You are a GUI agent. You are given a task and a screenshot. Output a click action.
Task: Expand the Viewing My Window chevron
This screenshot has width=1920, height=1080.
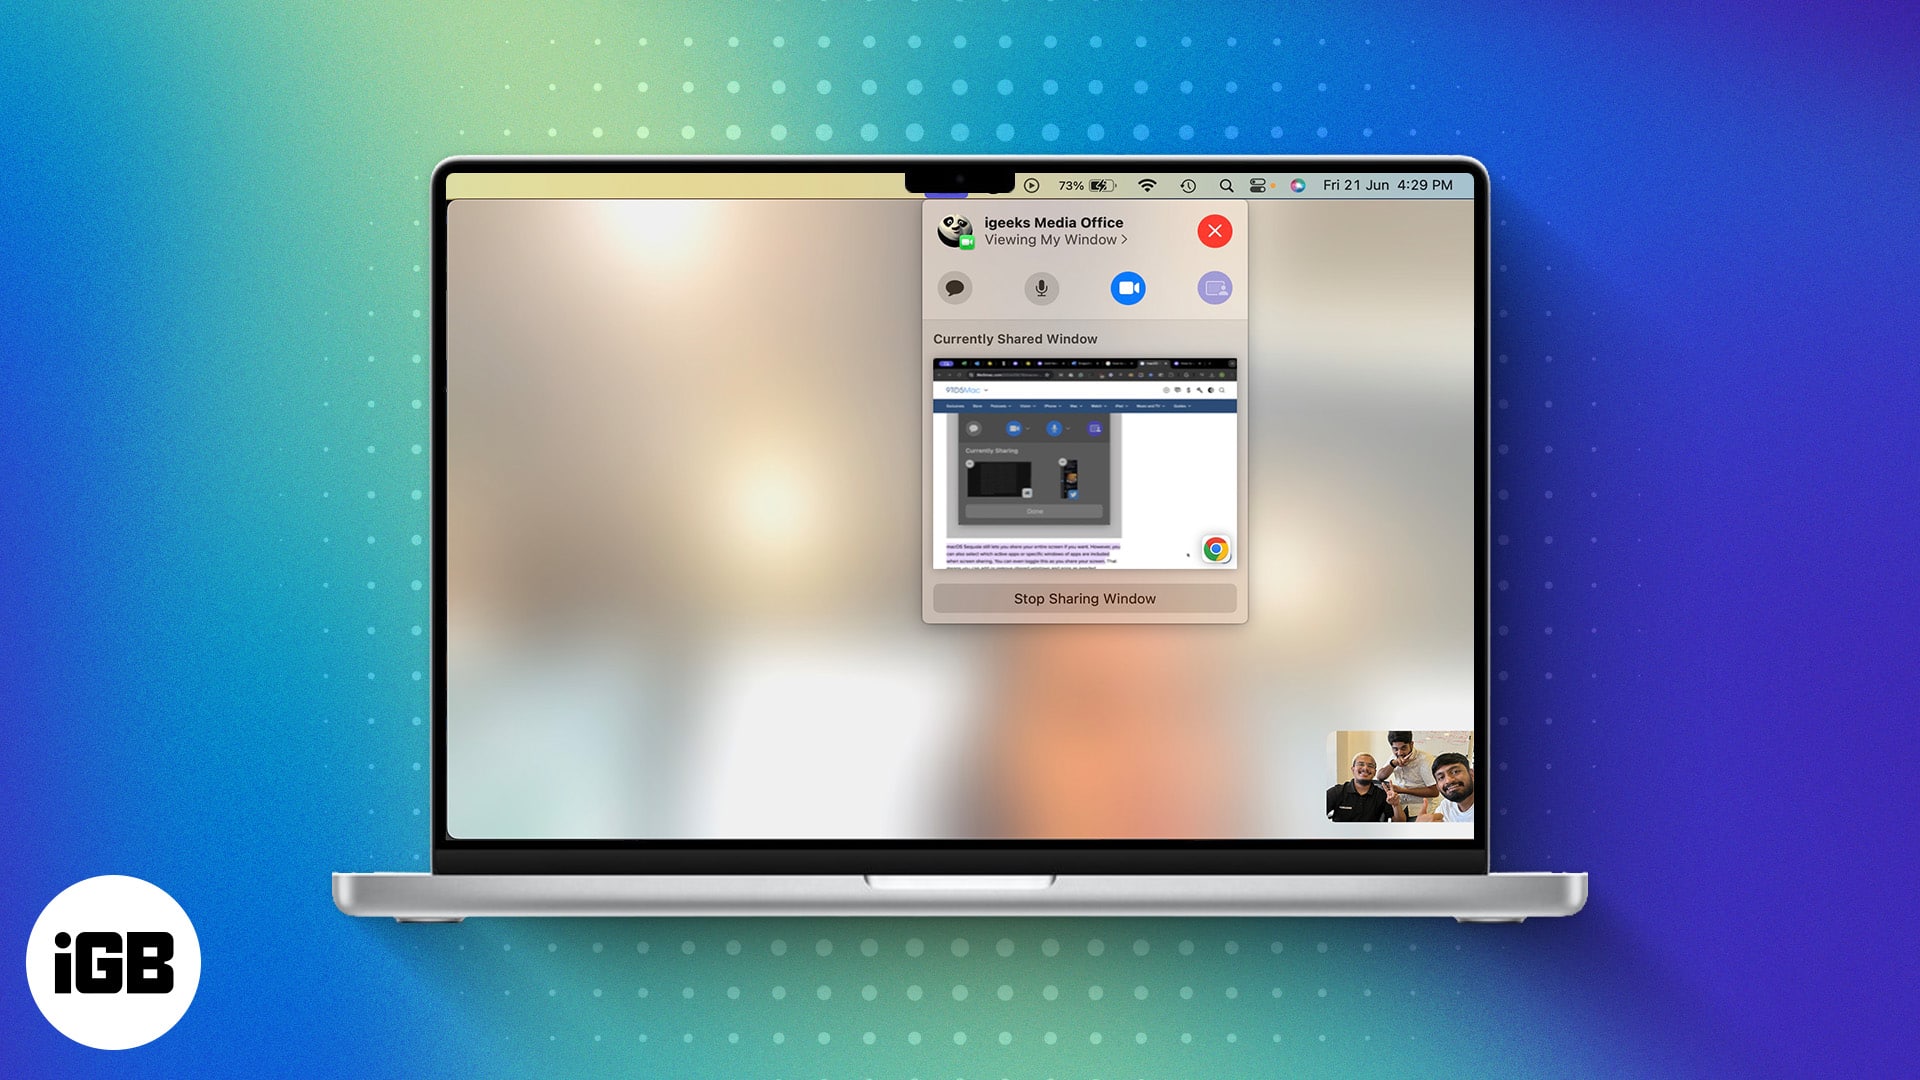click(x=1130, y=240)
